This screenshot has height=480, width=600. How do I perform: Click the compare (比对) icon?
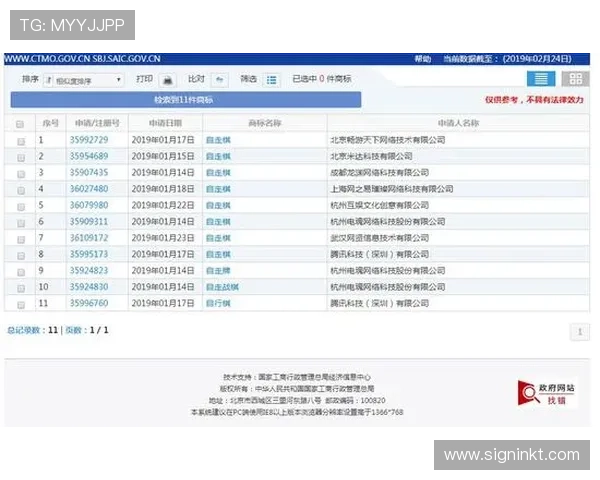tap(220, 80)
